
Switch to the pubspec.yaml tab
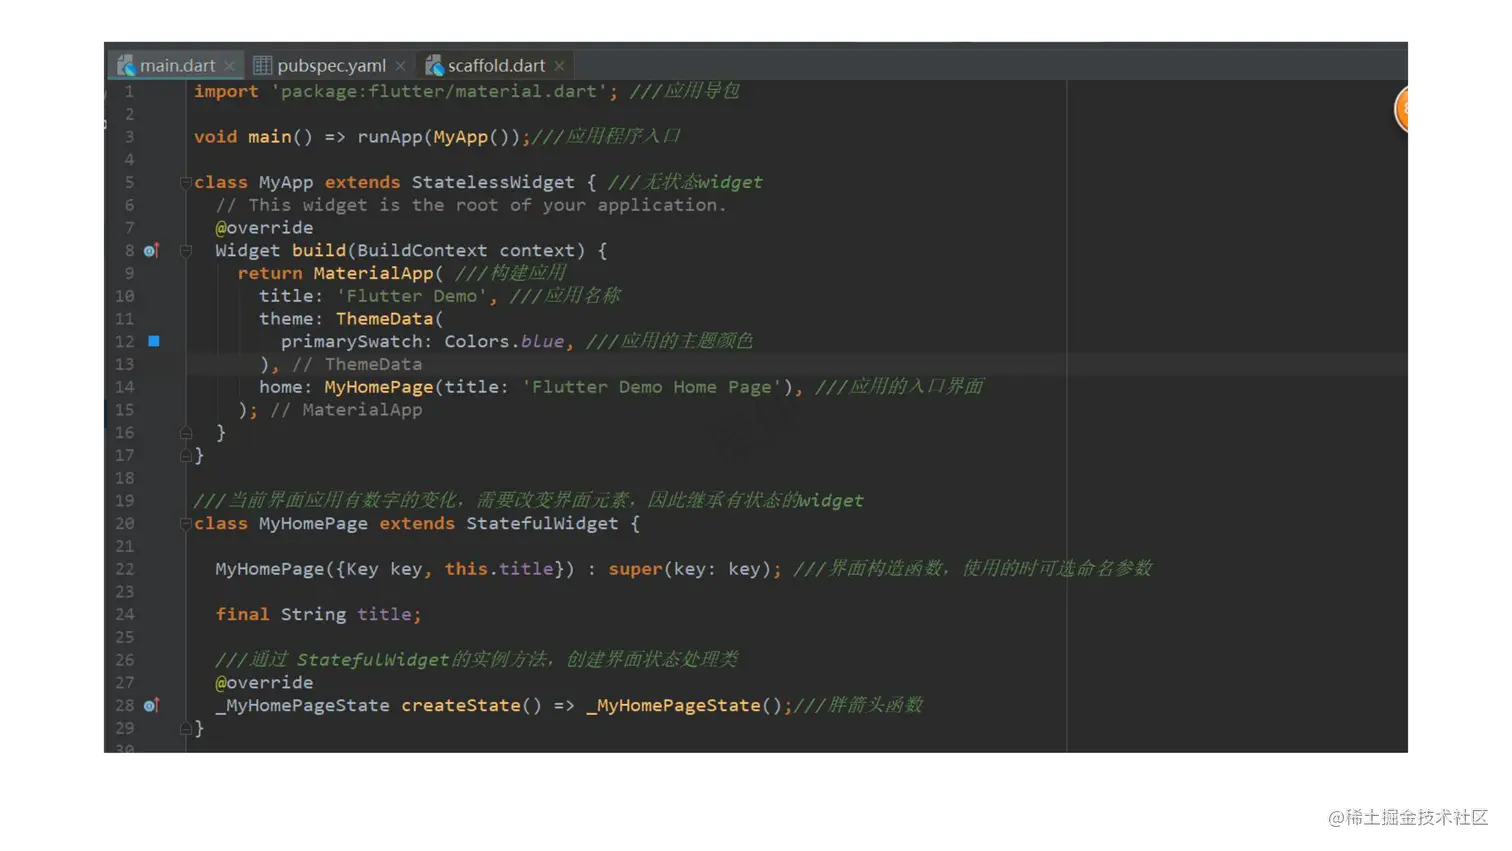pyautogui.click(x=330, y=65)
